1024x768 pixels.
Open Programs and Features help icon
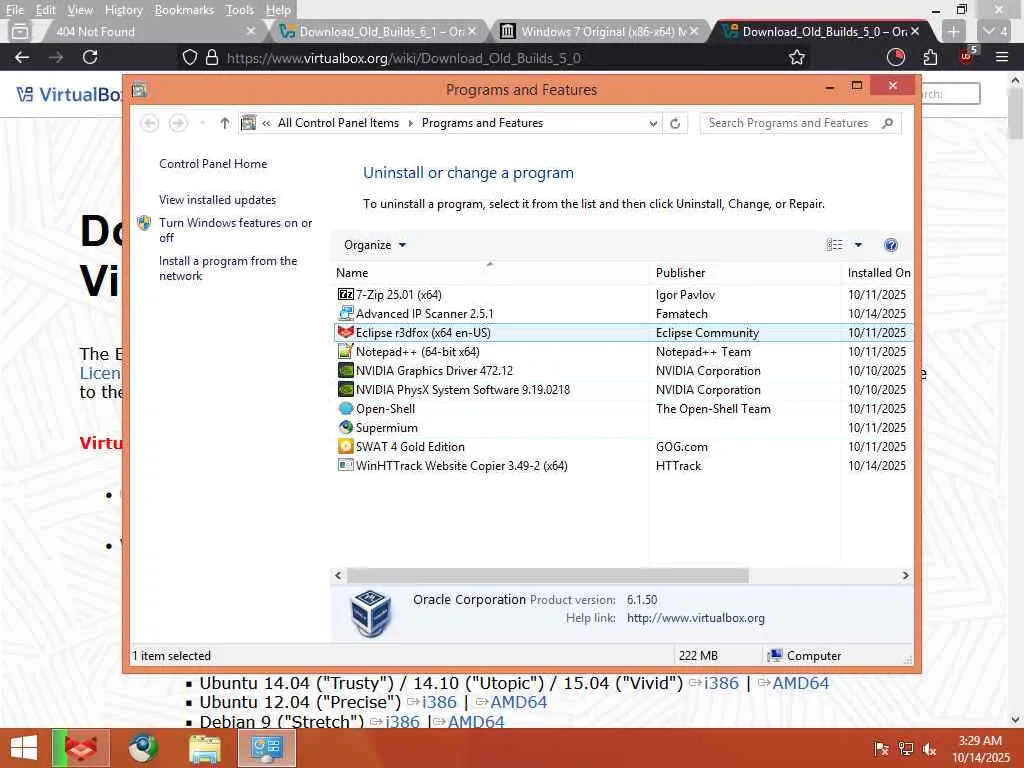coord(890,245)
